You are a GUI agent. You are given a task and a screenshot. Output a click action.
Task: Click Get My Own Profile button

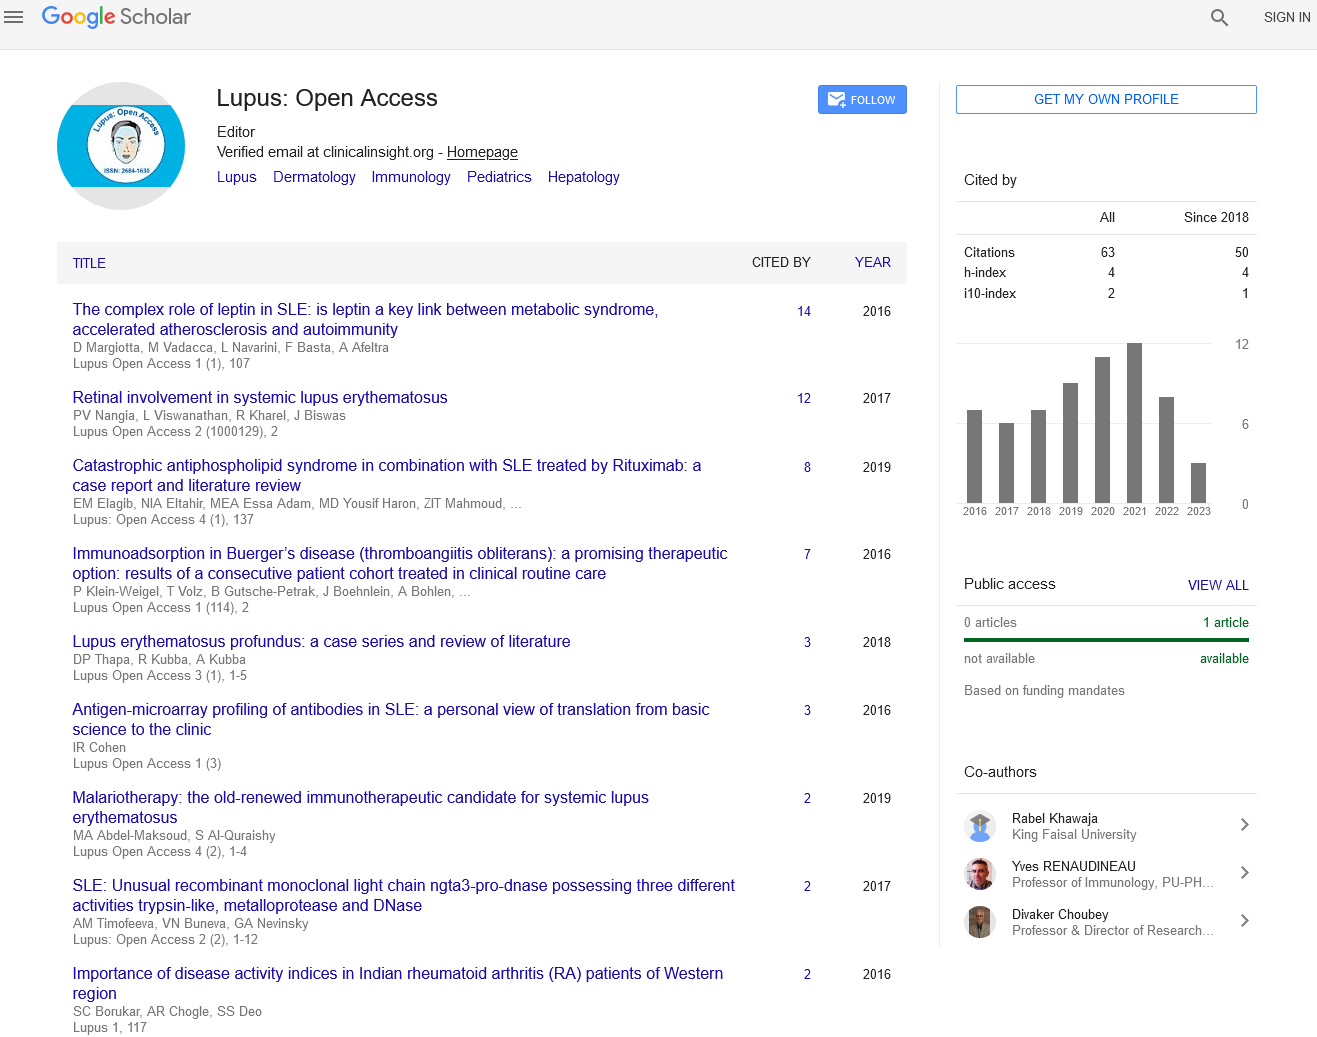[x=1106, y=100]
